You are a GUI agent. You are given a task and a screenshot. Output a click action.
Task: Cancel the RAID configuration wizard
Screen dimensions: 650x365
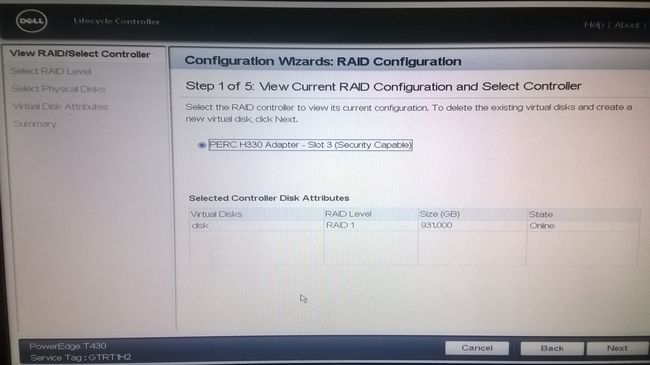tap(477, 348)
